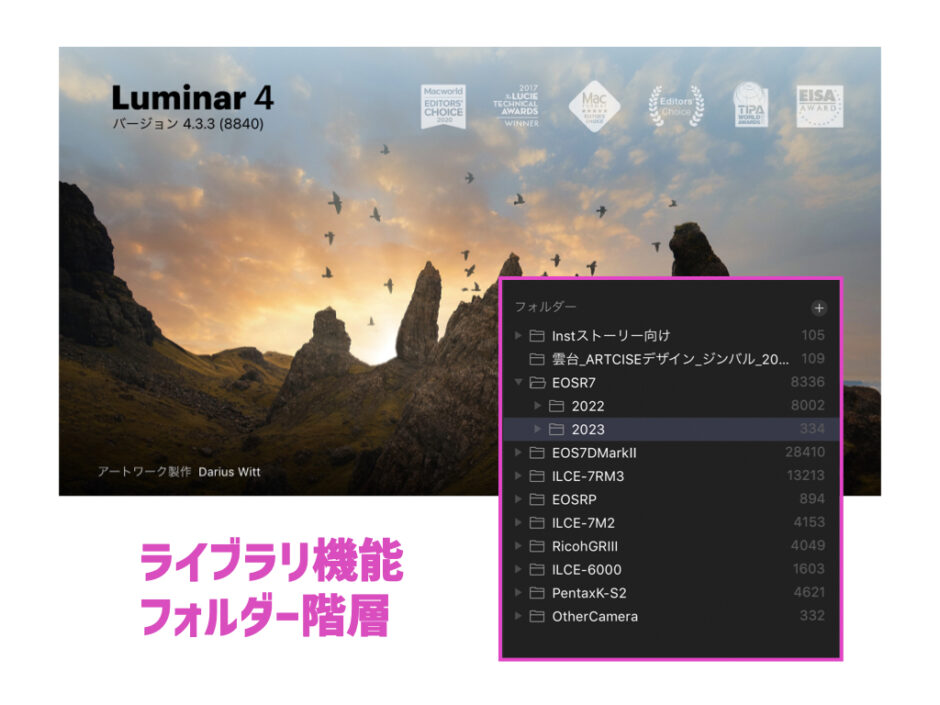Collapse the EOSR7 folder
Screen dimensions: 940x705
tap(518, 382)
